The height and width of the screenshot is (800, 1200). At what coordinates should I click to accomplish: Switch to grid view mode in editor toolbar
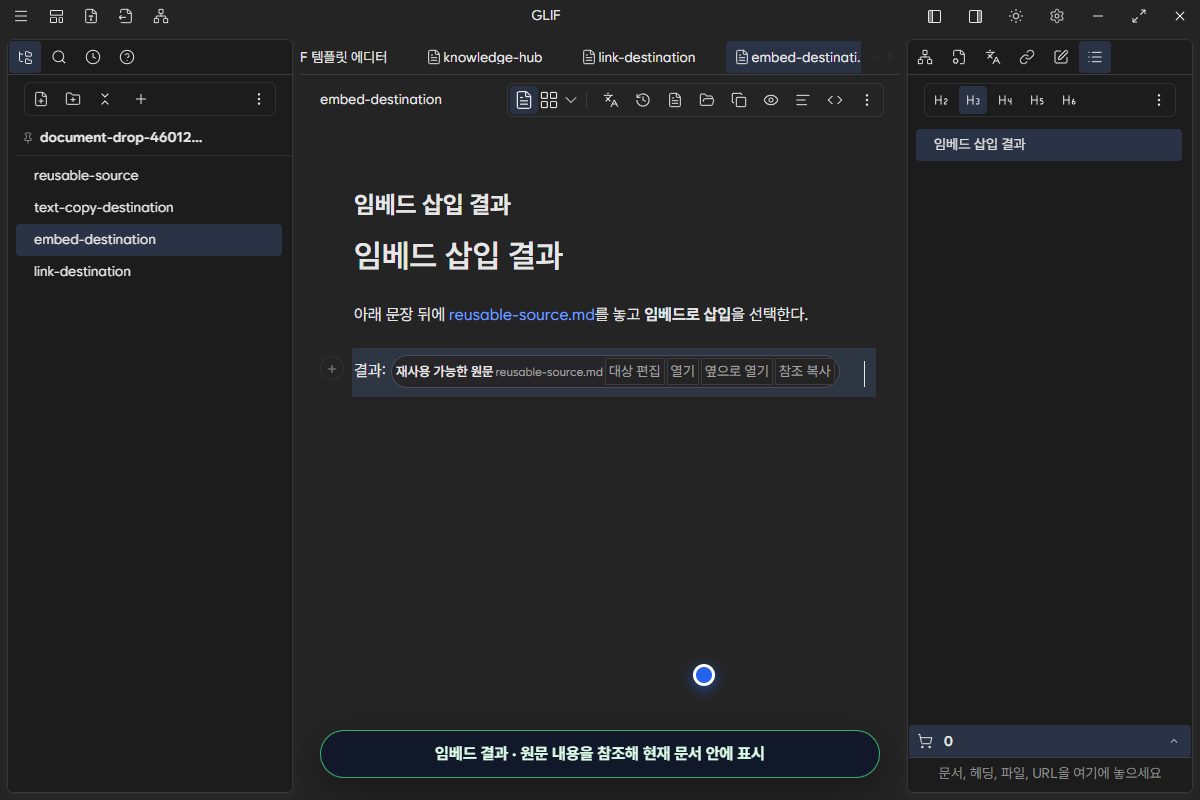(549, 100)
